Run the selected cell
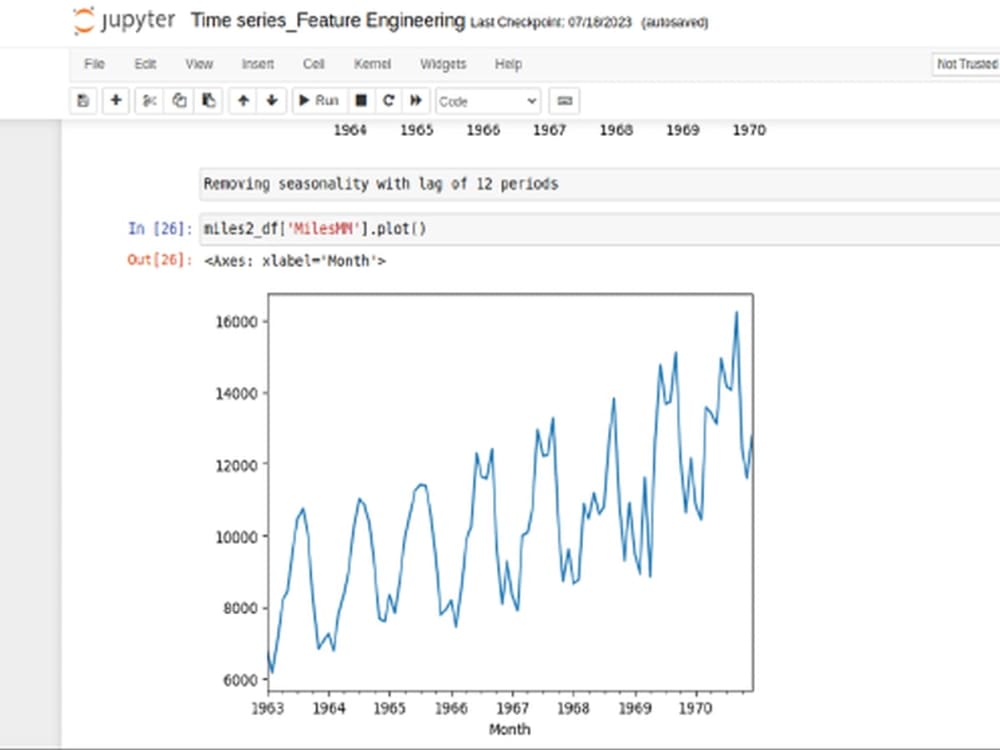 319,101
